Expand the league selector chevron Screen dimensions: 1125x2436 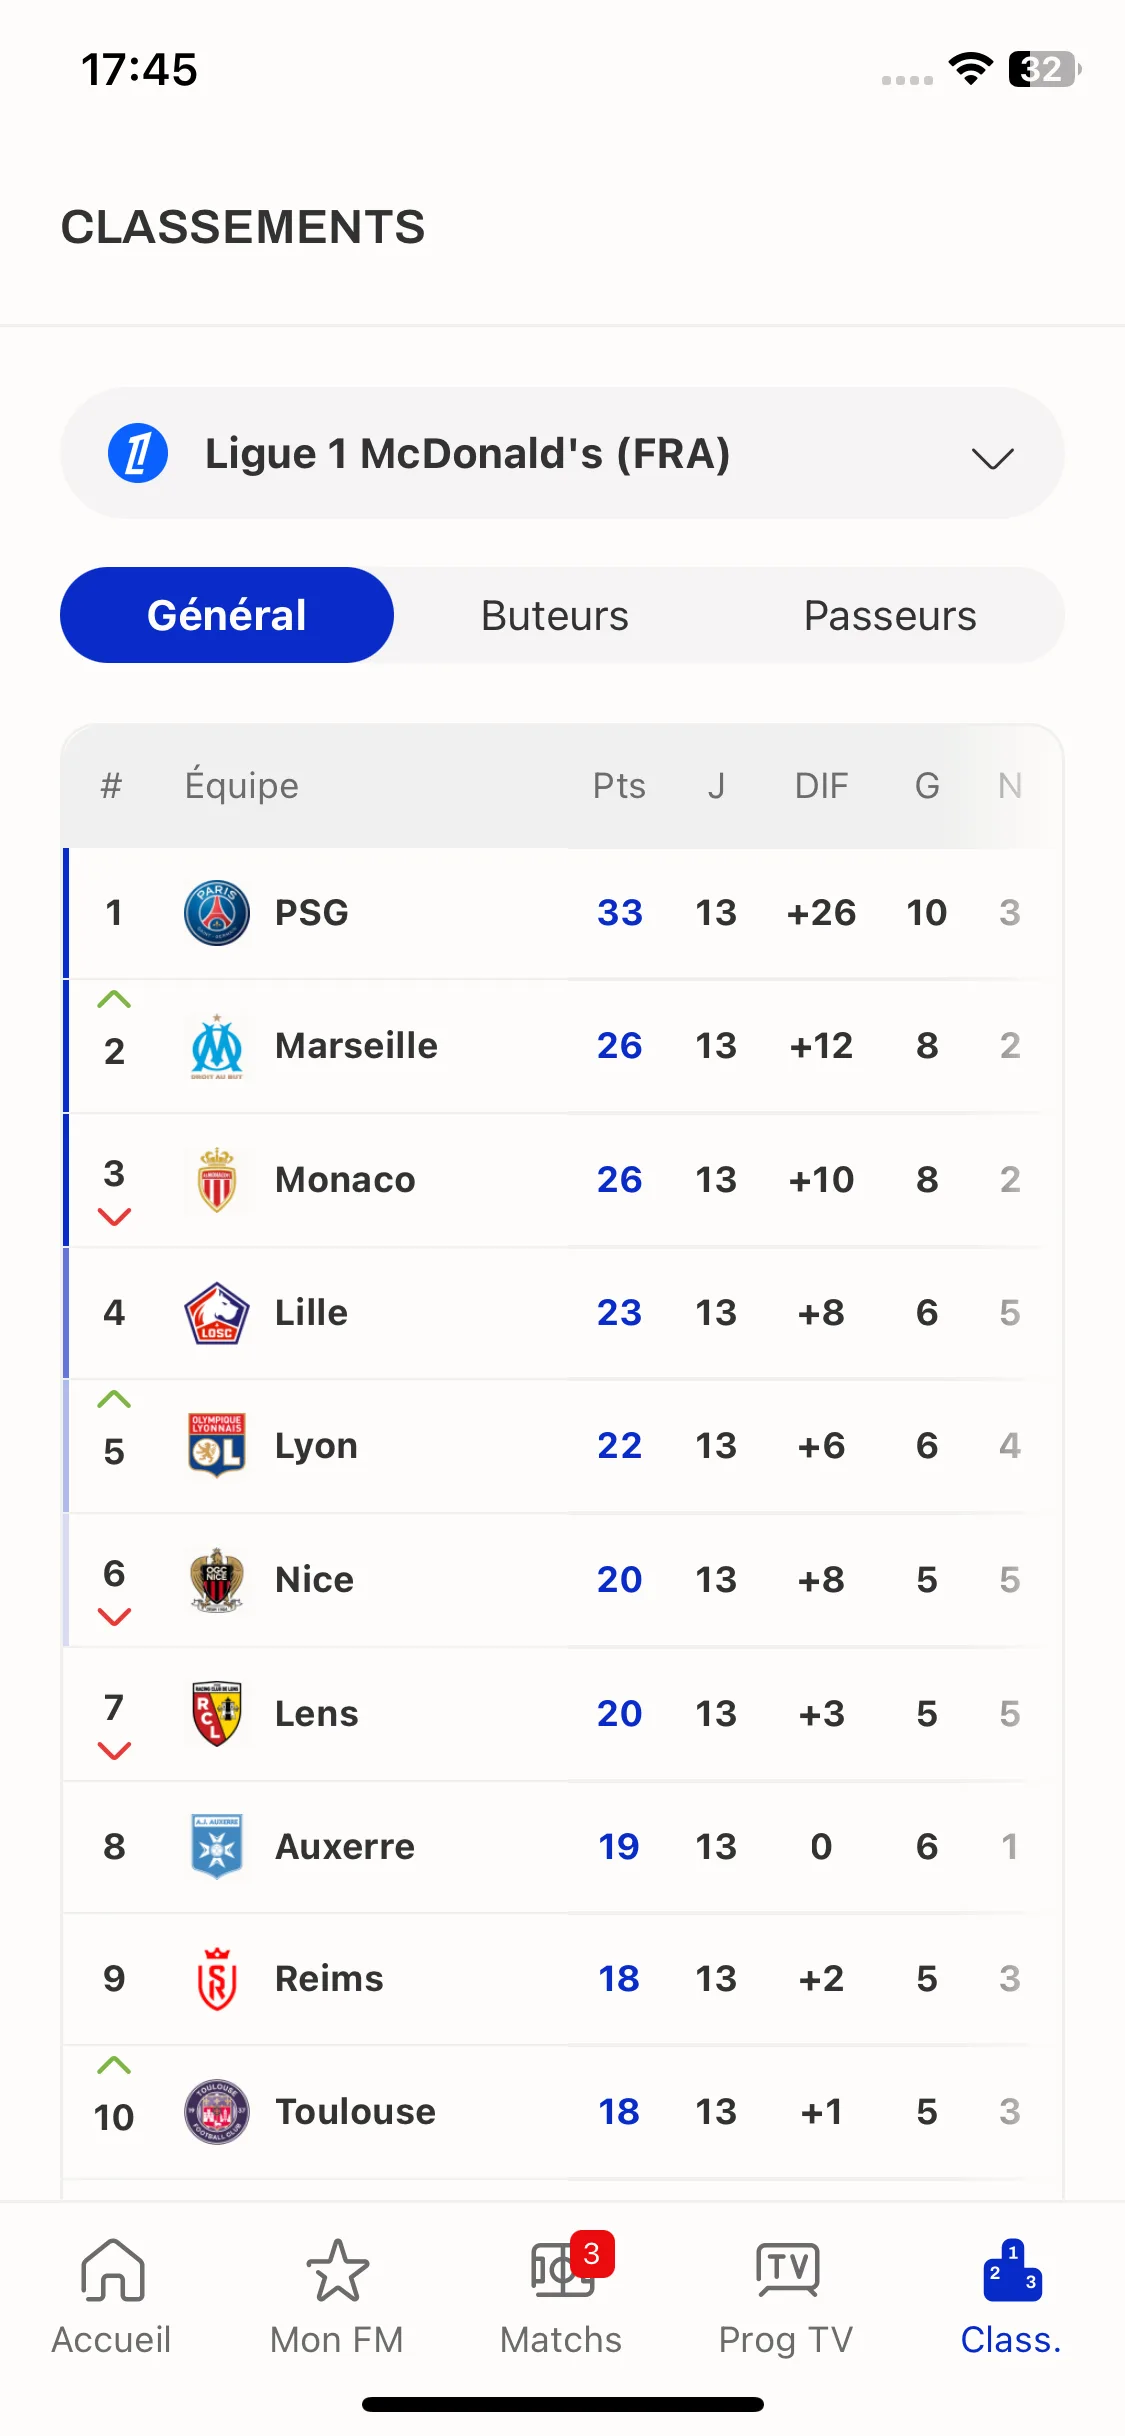click(992, 458)
